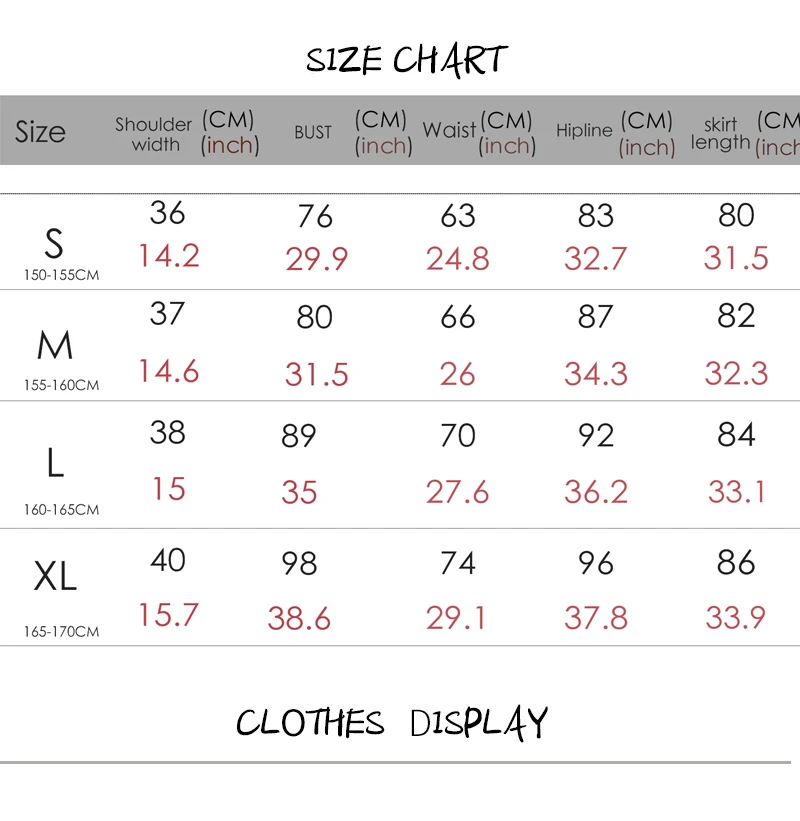Click the SIZE CHART heading
800x821 pixels.
(x=407, y=60)
